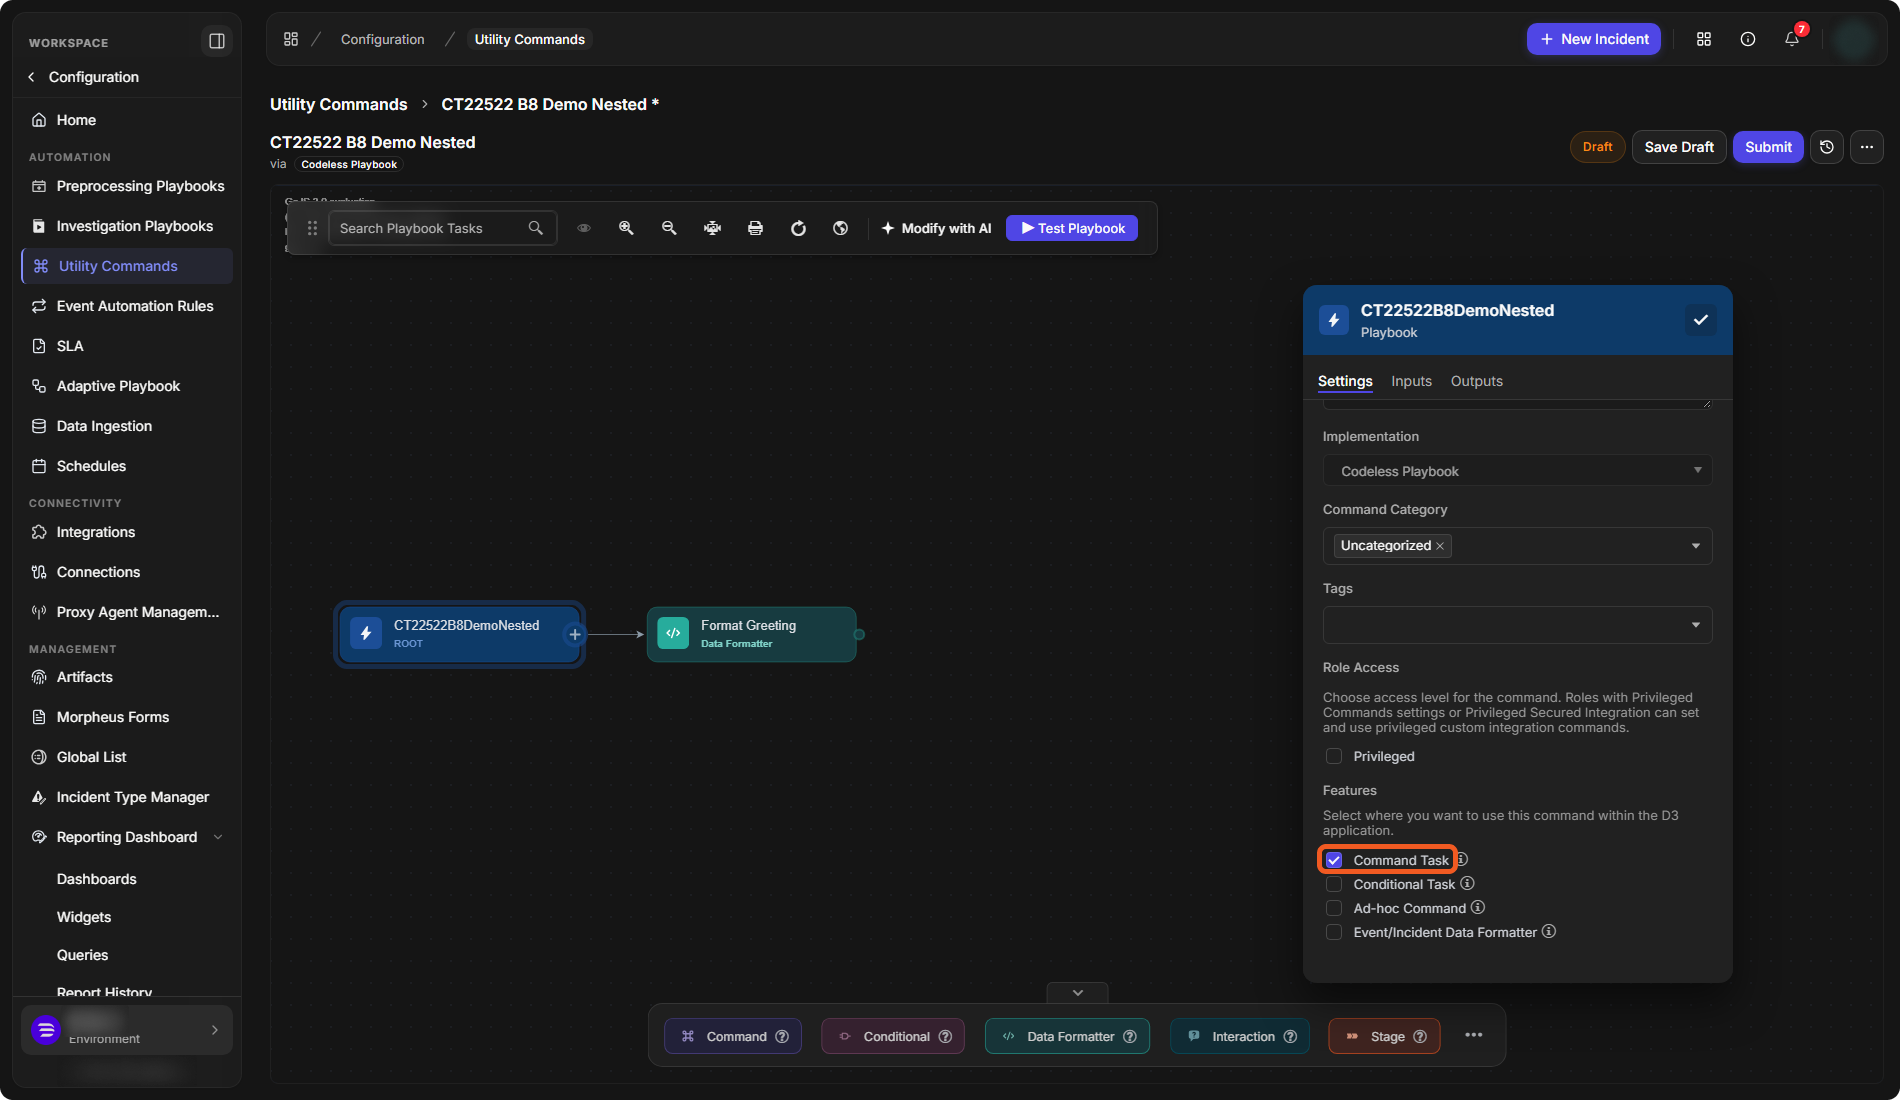1900x1100 pixels.
Task: Switch to the Inputs tab
Action: 1411,381
